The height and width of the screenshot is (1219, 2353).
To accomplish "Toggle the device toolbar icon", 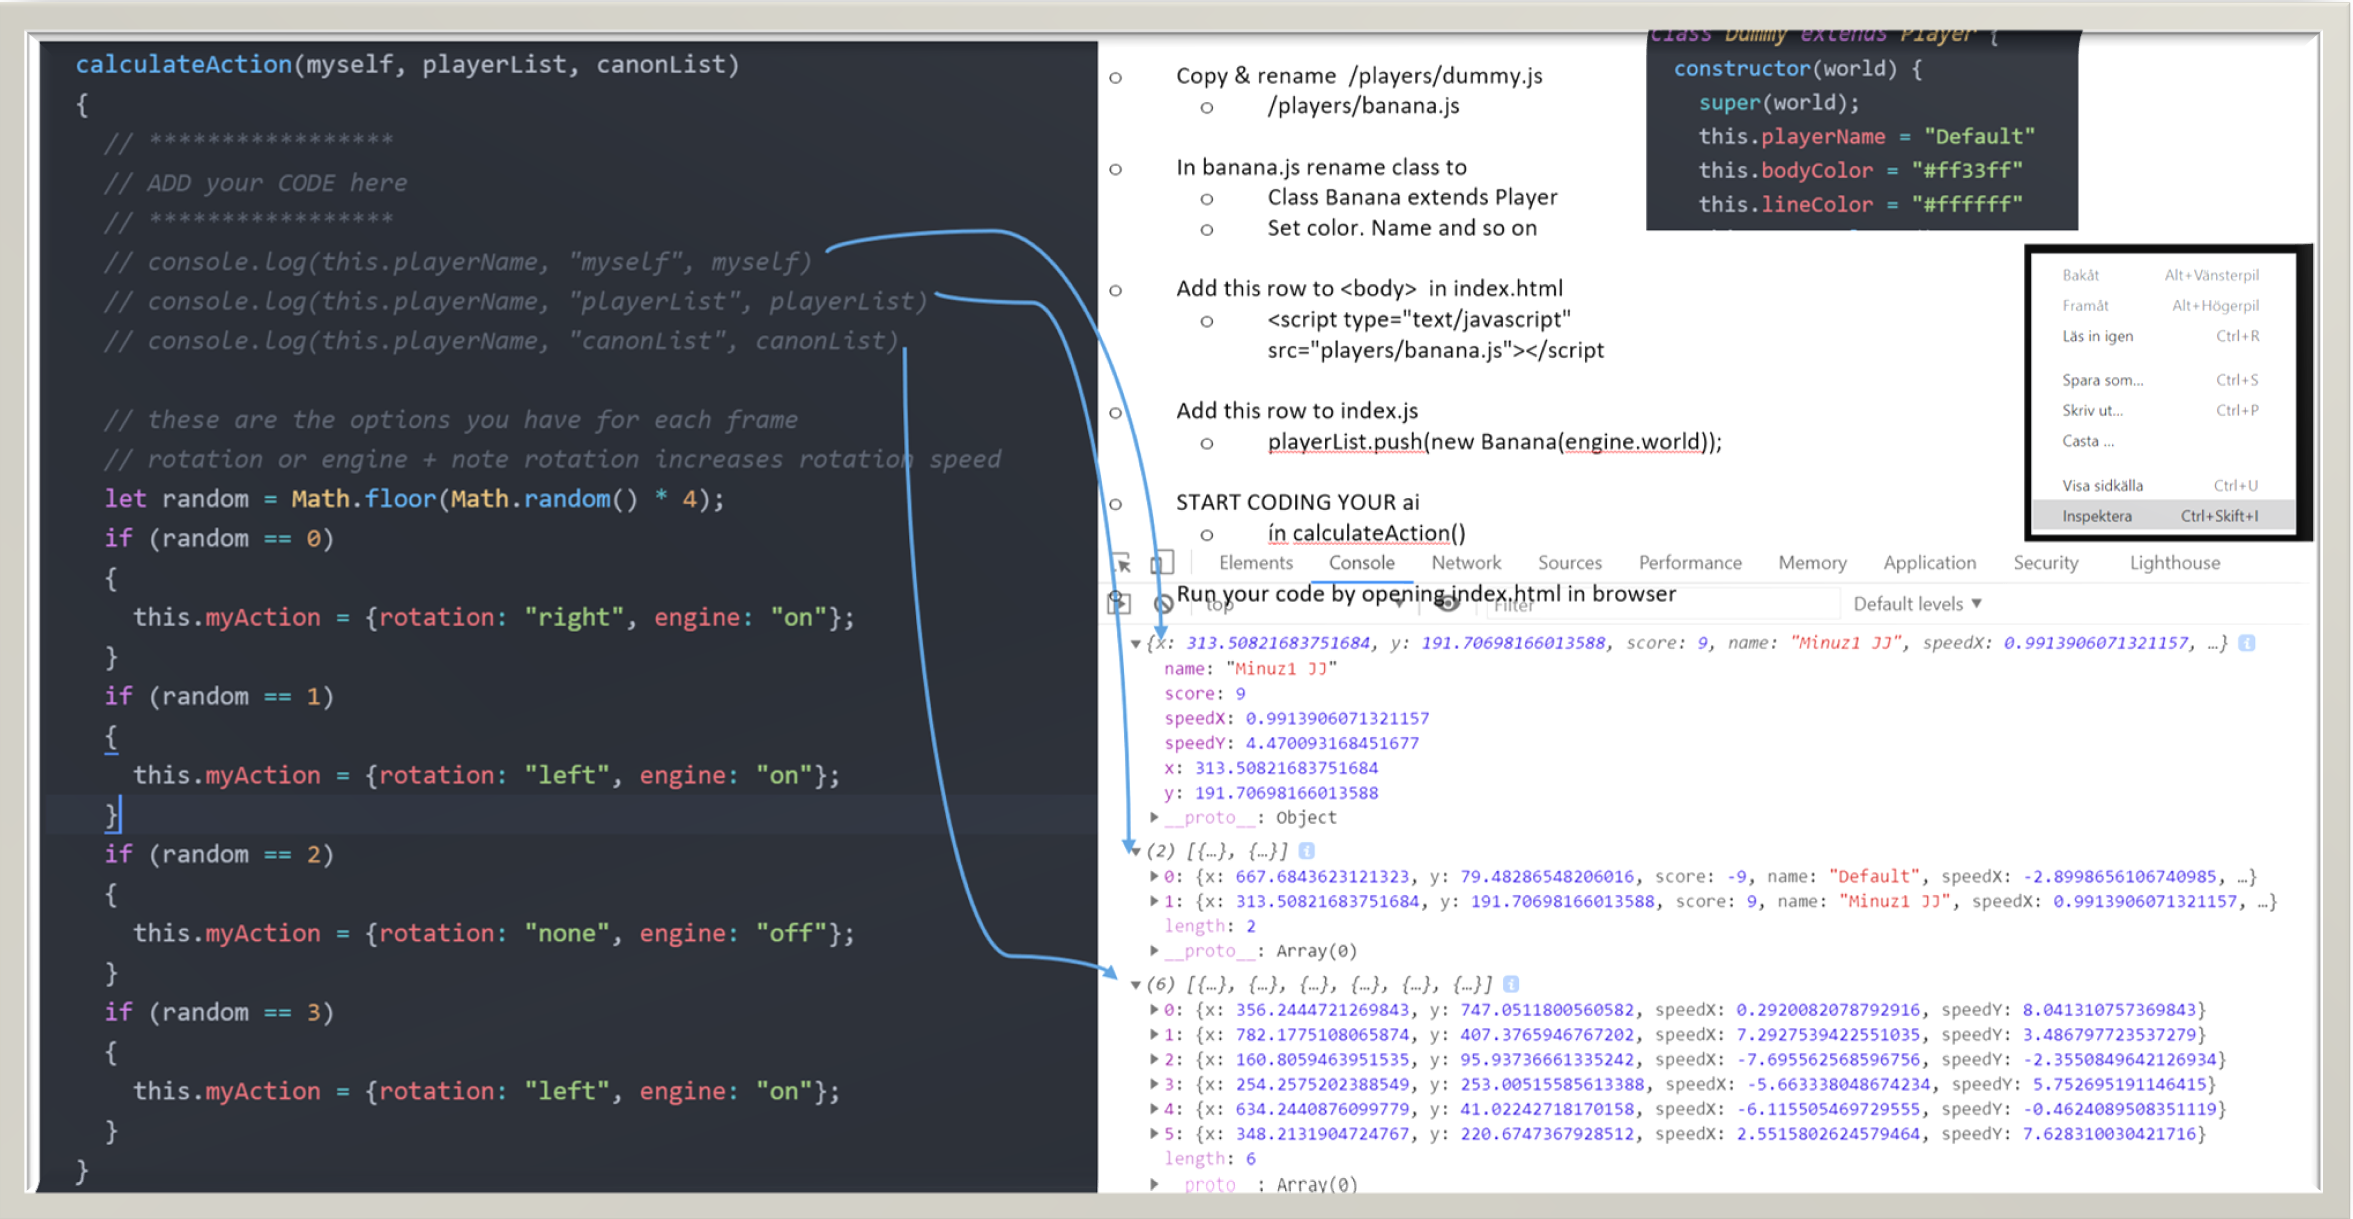I will [x=1161, y=563].
